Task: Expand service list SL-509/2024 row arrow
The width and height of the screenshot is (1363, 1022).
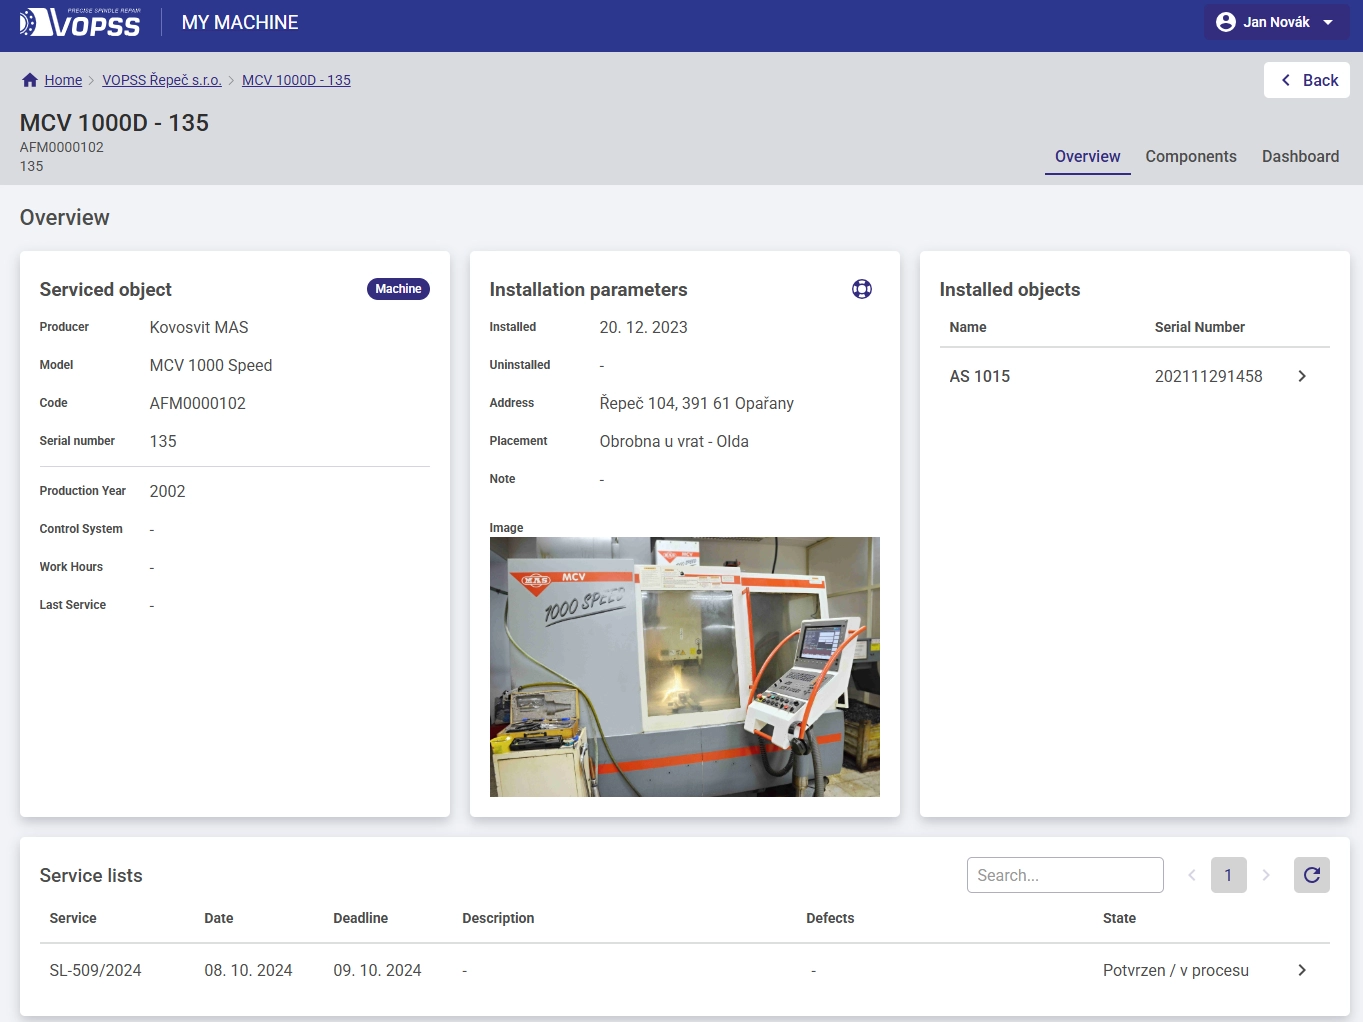Action: click(1301, 970)
